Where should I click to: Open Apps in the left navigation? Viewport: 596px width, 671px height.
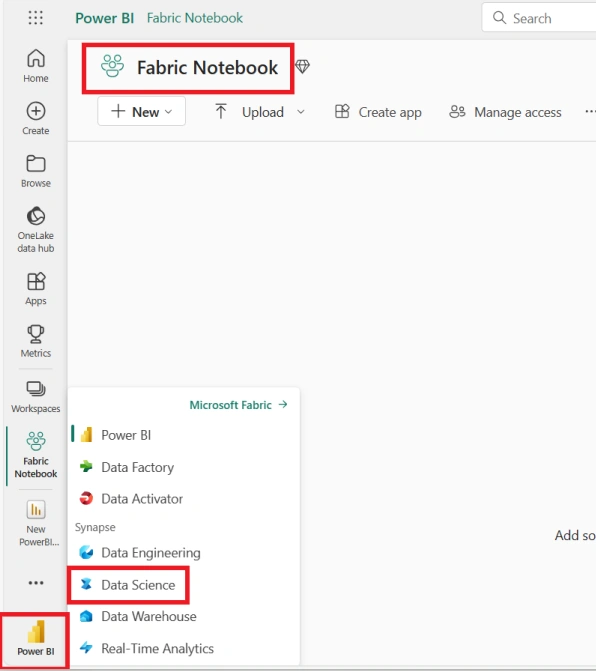[x=36, y=289]
